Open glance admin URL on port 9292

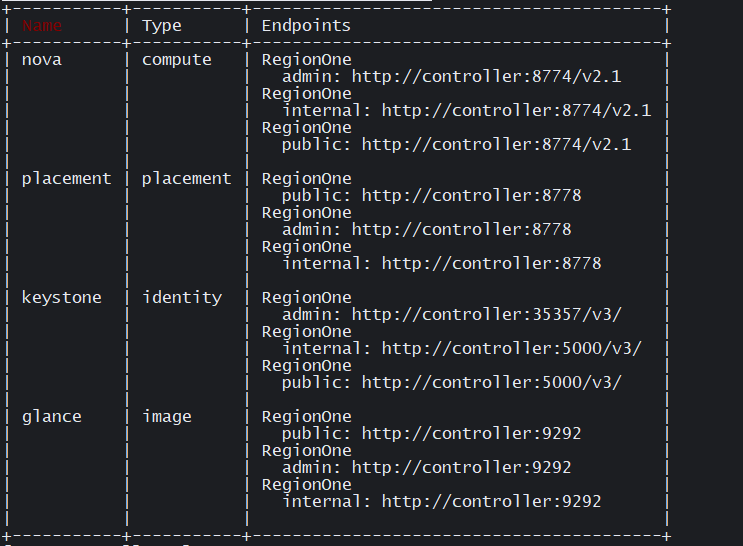pyautogui.click(x=461, y=468)
